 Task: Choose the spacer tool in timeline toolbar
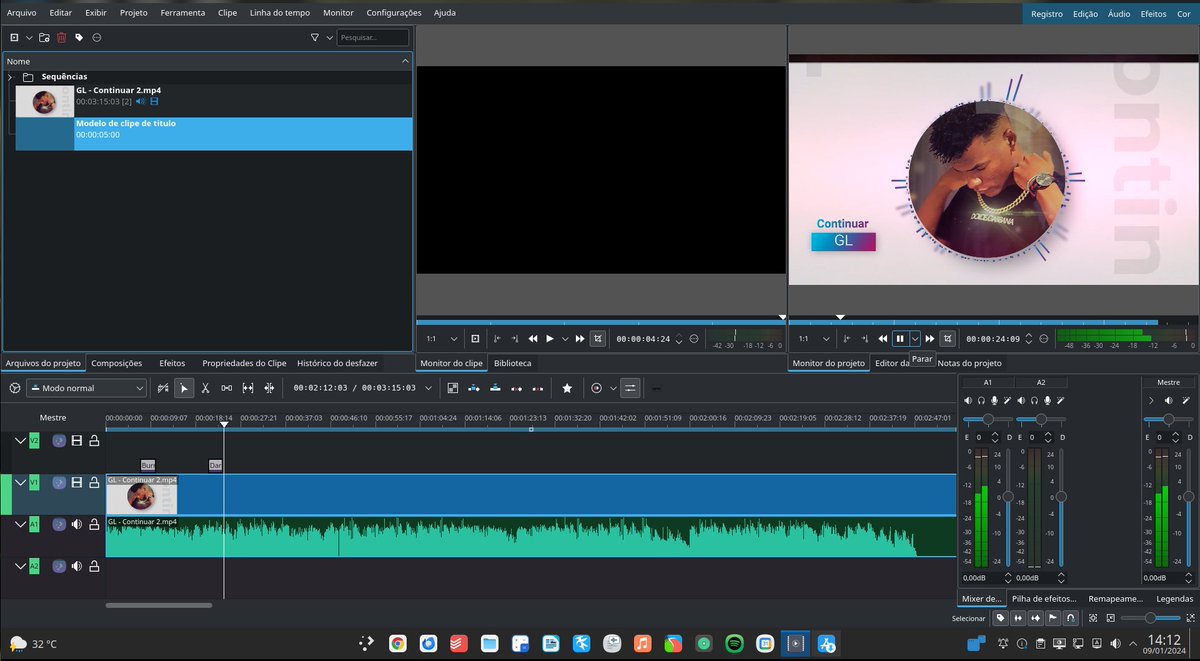point(227,388)
